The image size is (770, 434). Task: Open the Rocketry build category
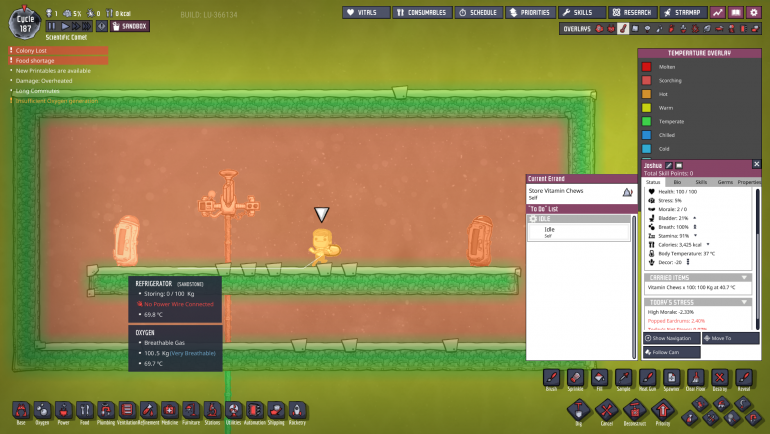tap(297, 410)
